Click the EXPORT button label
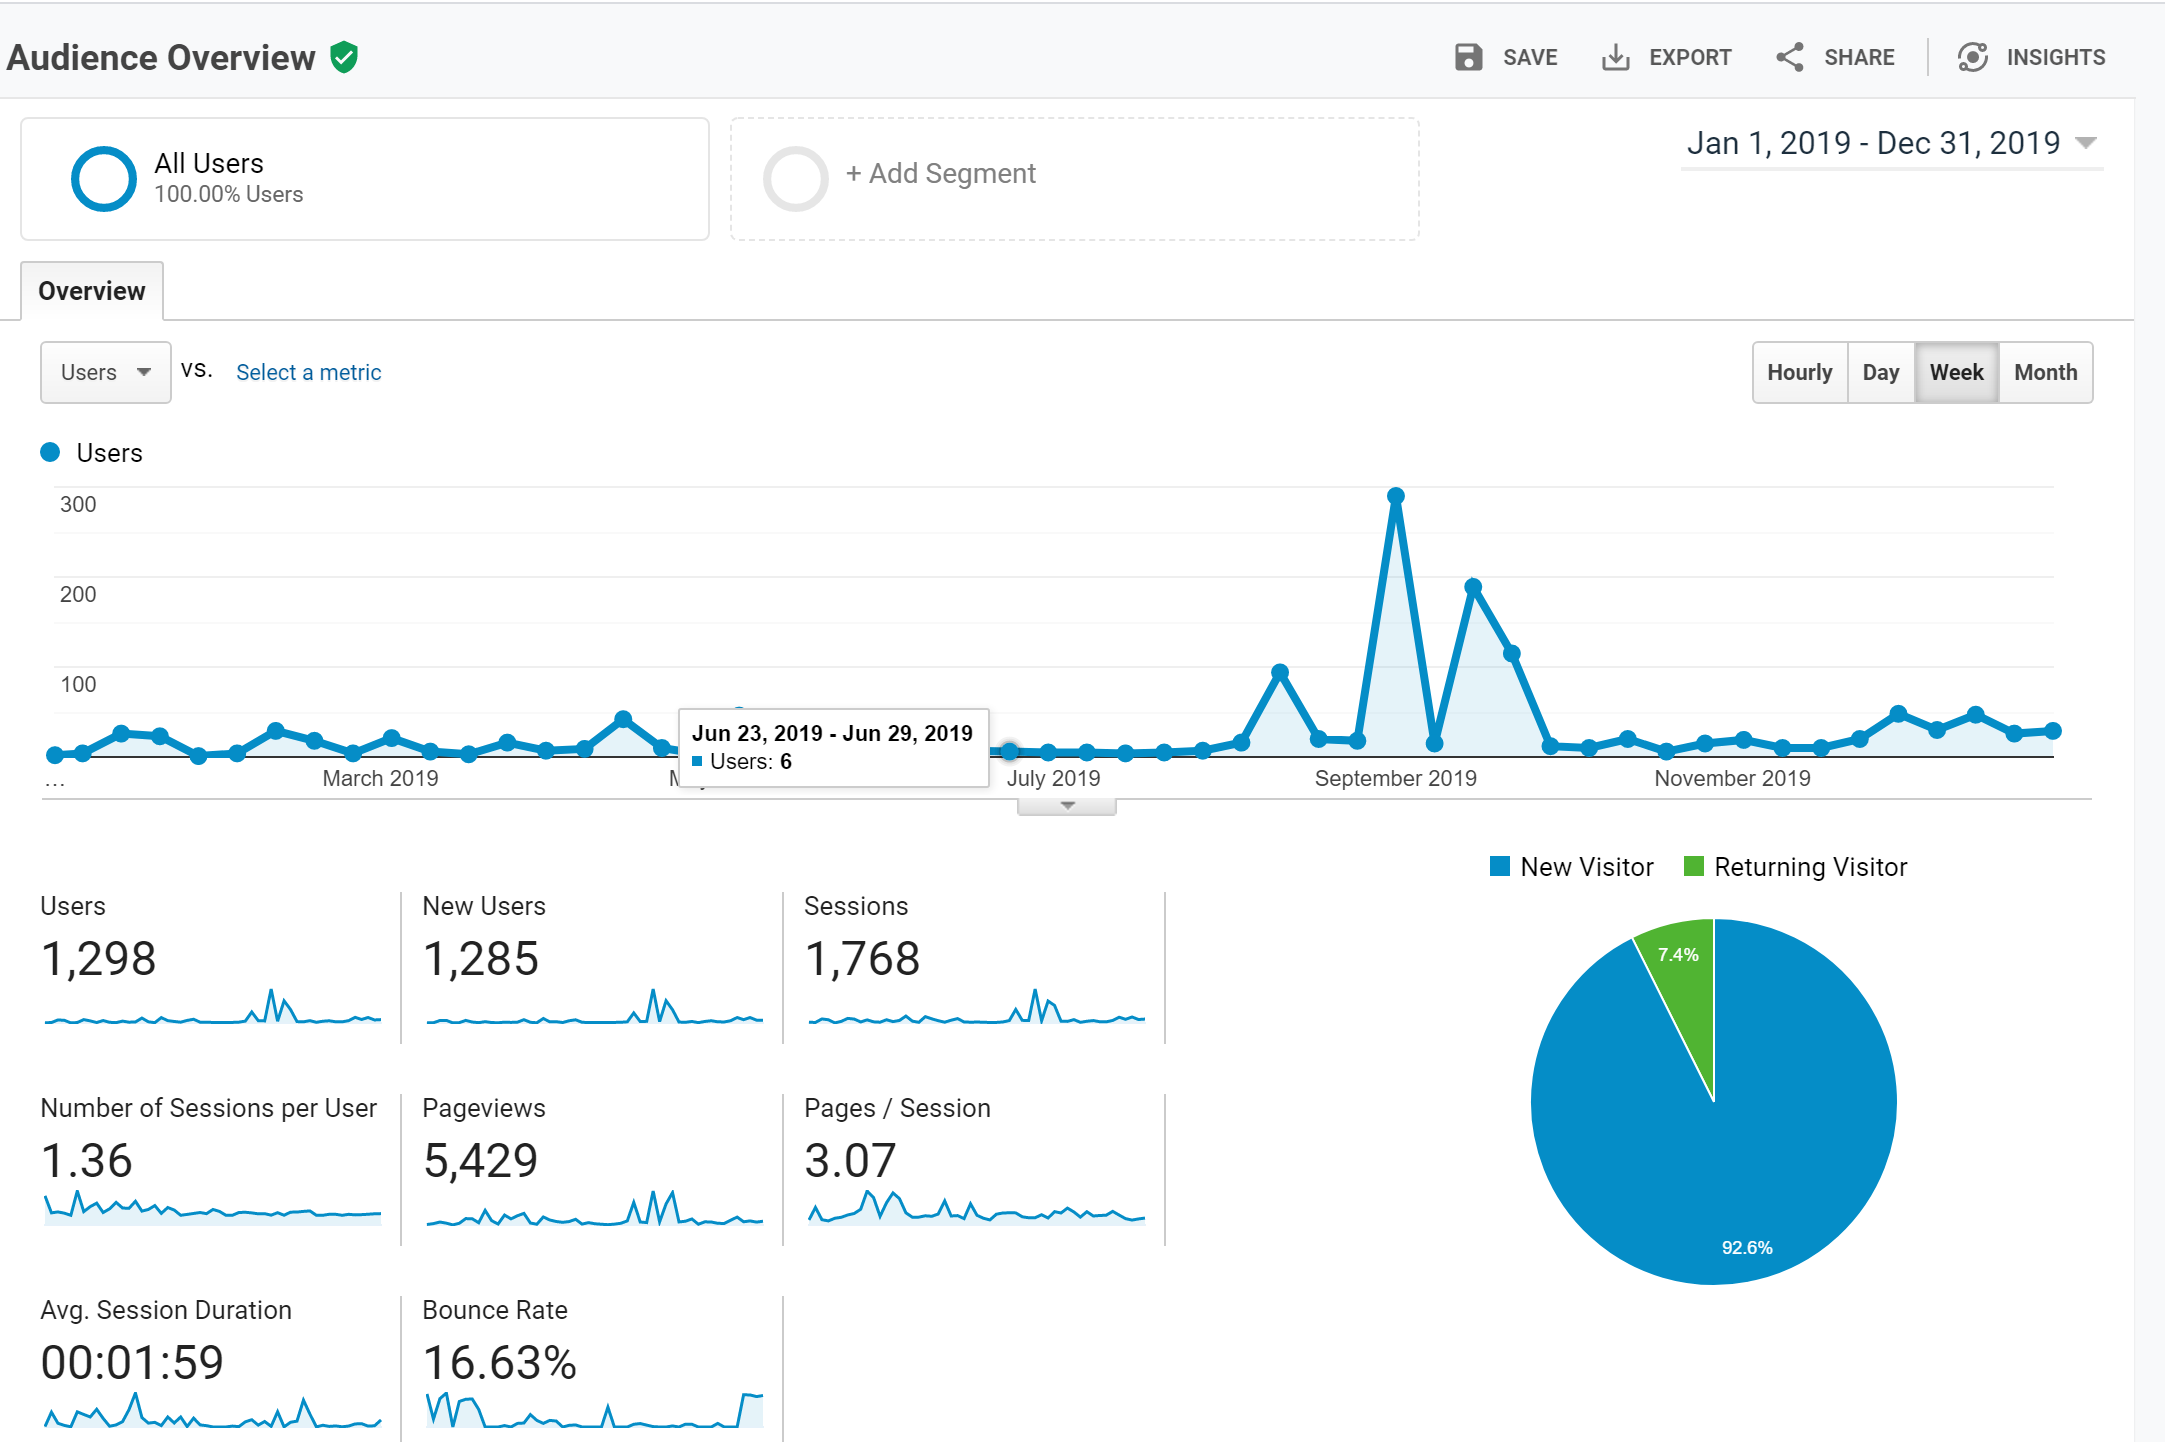Image resolution: width=2165 pixels, height=1442 pixels. pyautogui.click(x=1690, y=58)
